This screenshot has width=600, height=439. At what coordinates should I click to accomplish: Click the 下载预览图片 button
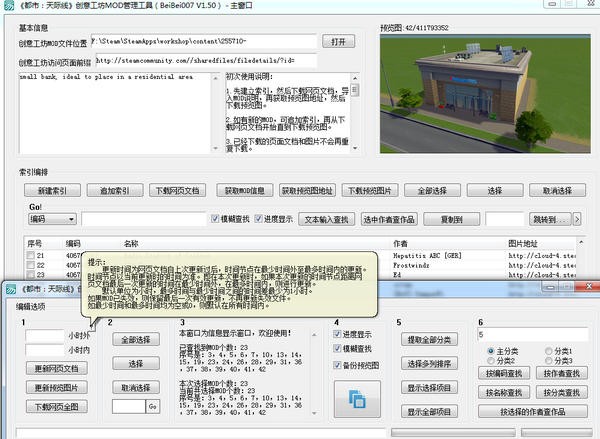coord(370,191)
